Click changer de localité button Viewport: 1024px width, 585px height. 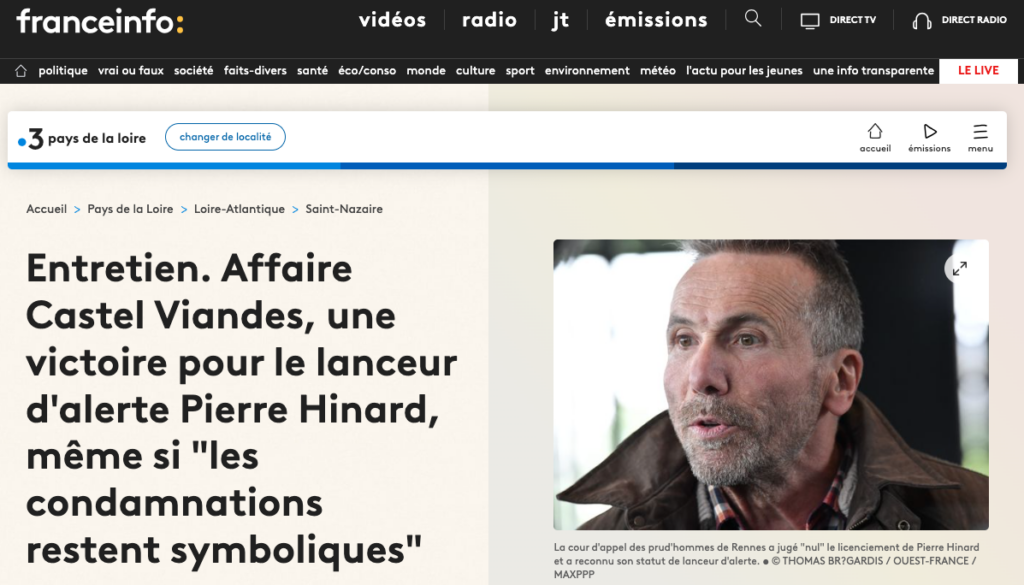tap(225, 136)
